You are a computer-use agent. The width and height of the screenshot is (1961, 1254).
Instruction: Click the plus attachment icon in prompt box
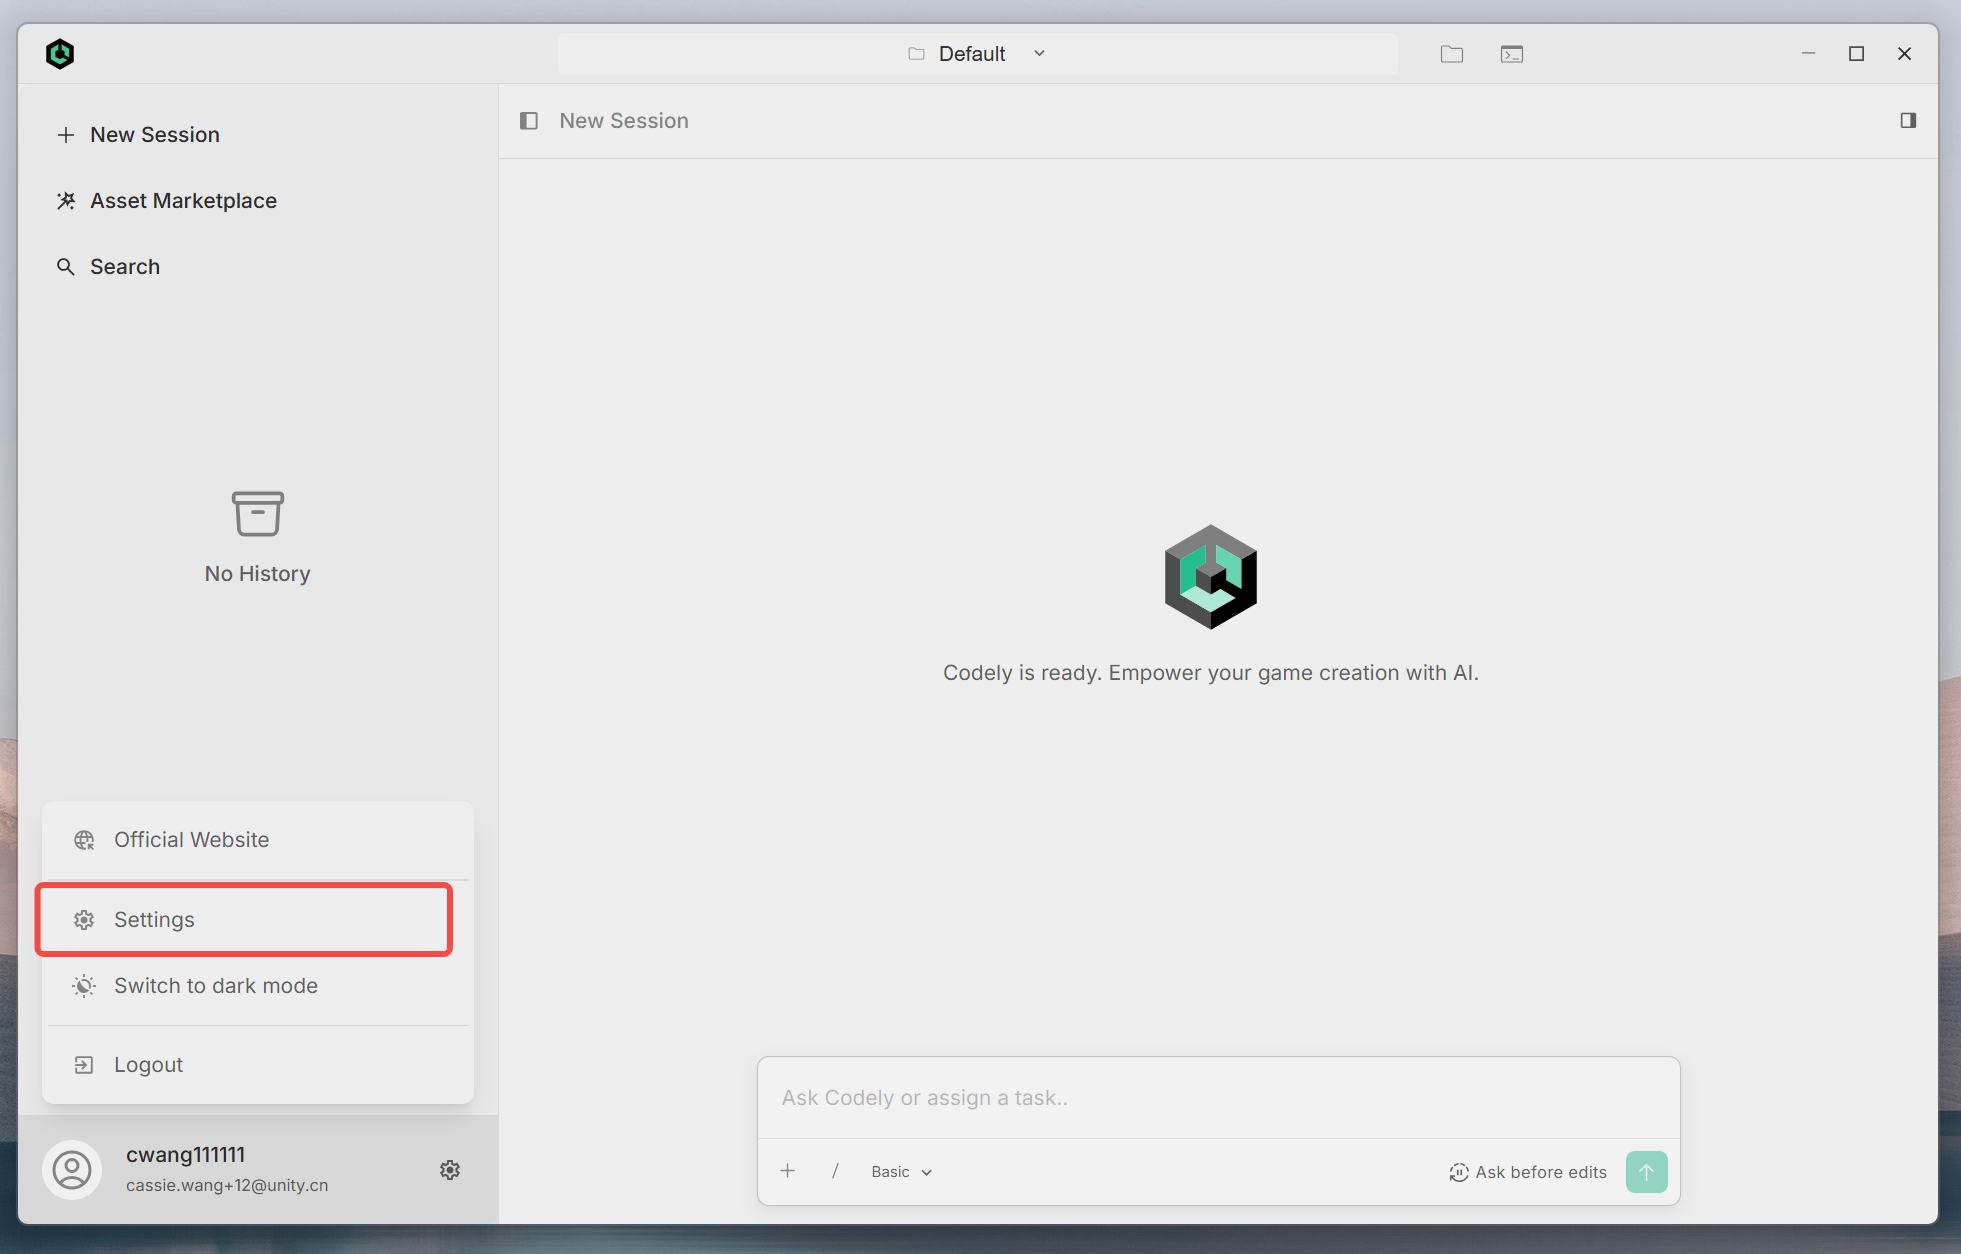pyautogui.click(x=788, y=1171)
